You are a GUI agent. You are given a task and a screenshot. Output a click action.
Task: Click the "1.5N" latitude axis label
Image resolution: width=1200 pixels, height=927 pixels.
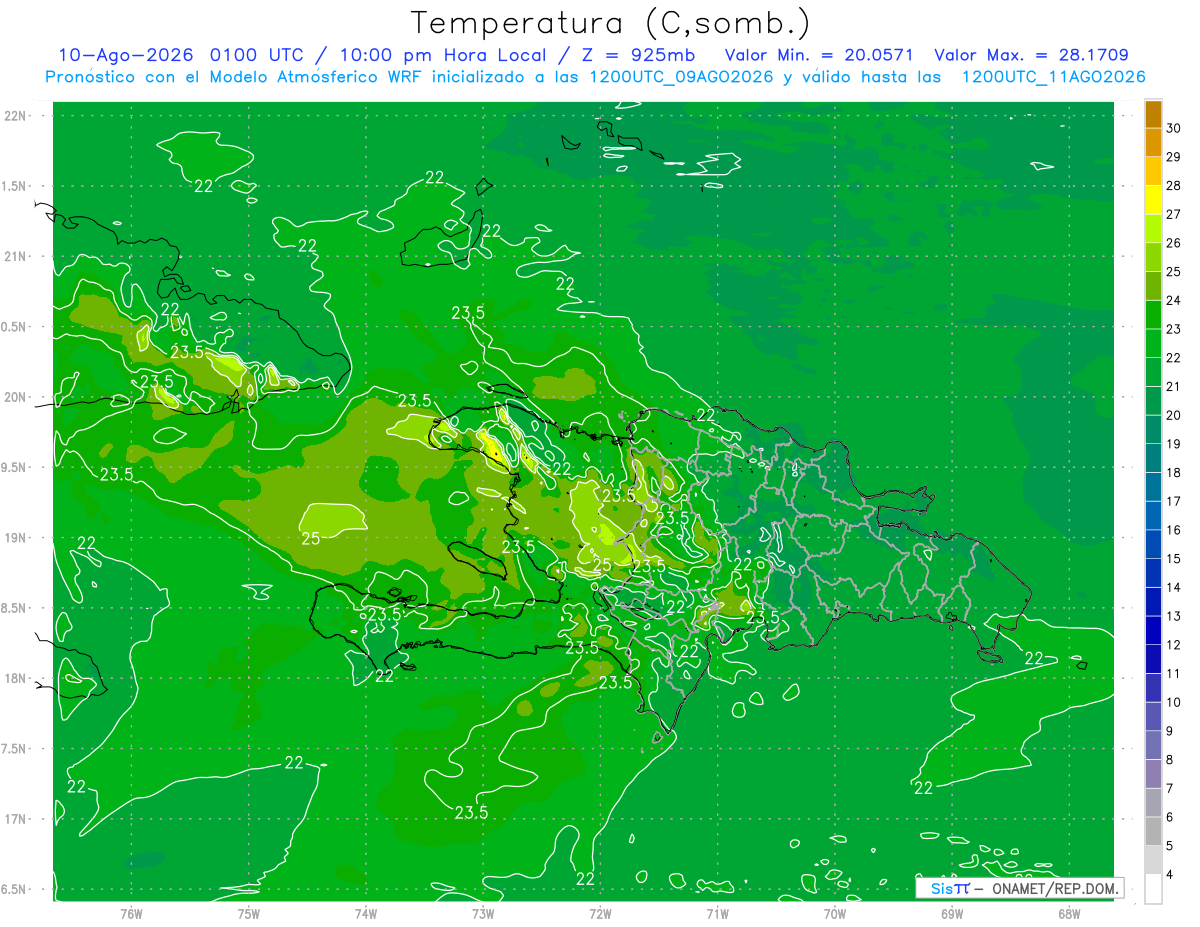16,186
